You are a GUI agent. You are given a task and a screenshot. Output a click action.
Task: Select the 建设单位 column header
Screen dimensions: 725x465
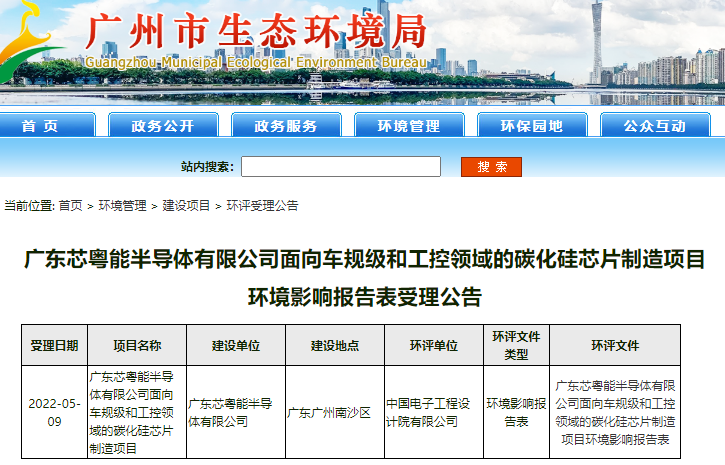236,345
